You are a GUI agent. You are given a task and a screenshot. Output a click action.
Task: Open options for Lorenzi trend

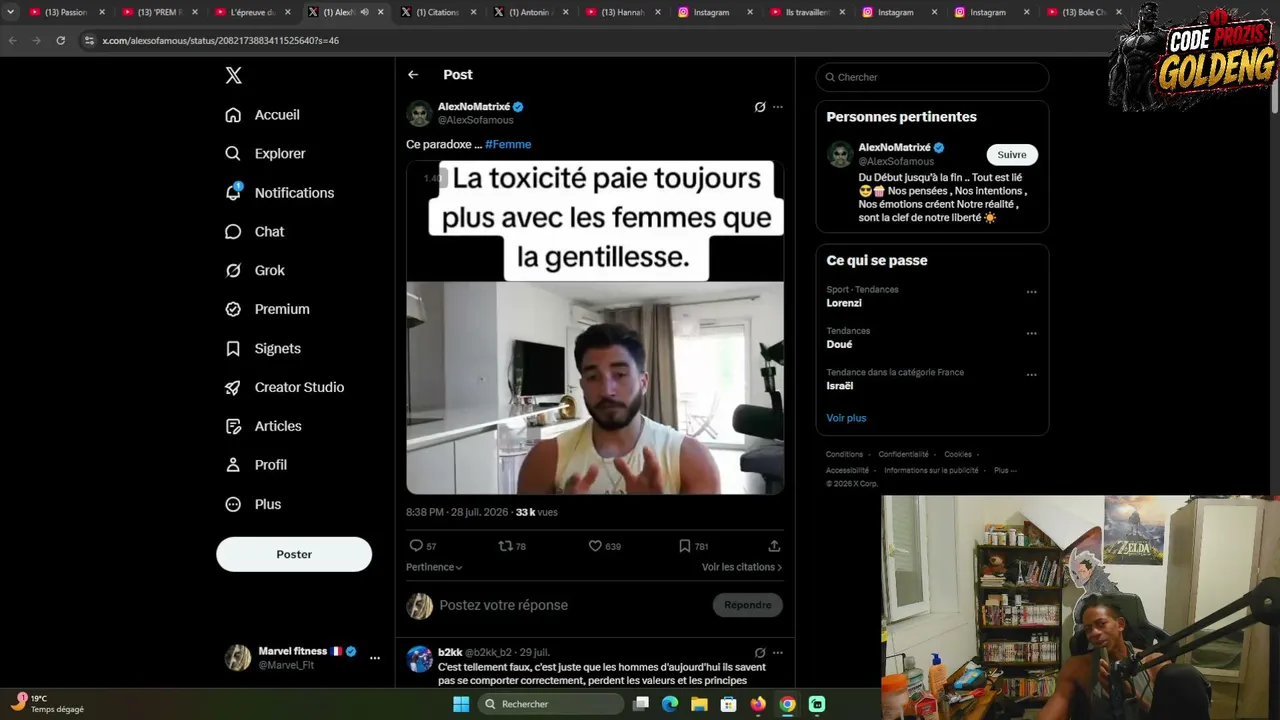pos(1031,293)
